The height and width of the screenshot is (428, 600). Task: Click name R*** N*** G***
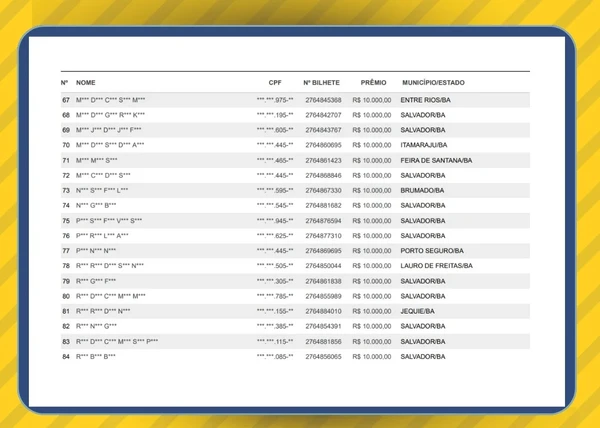click(96, 326)
